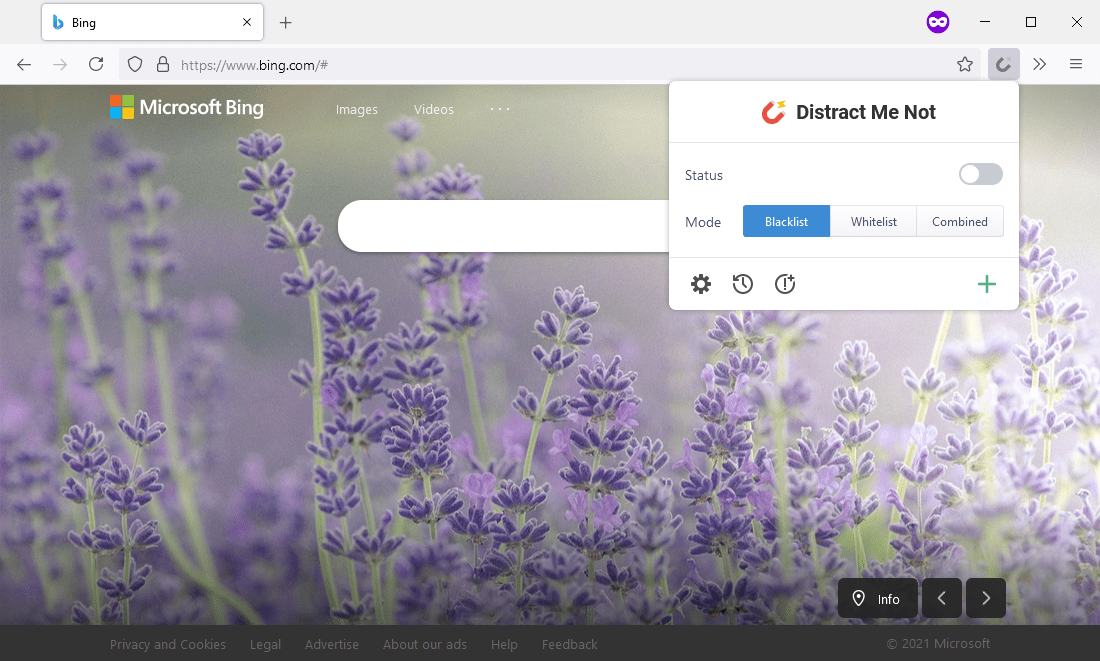Select Images on the Bing menu
The width and height of the screenshot is (1100, 661).
[x=356, y=109]
